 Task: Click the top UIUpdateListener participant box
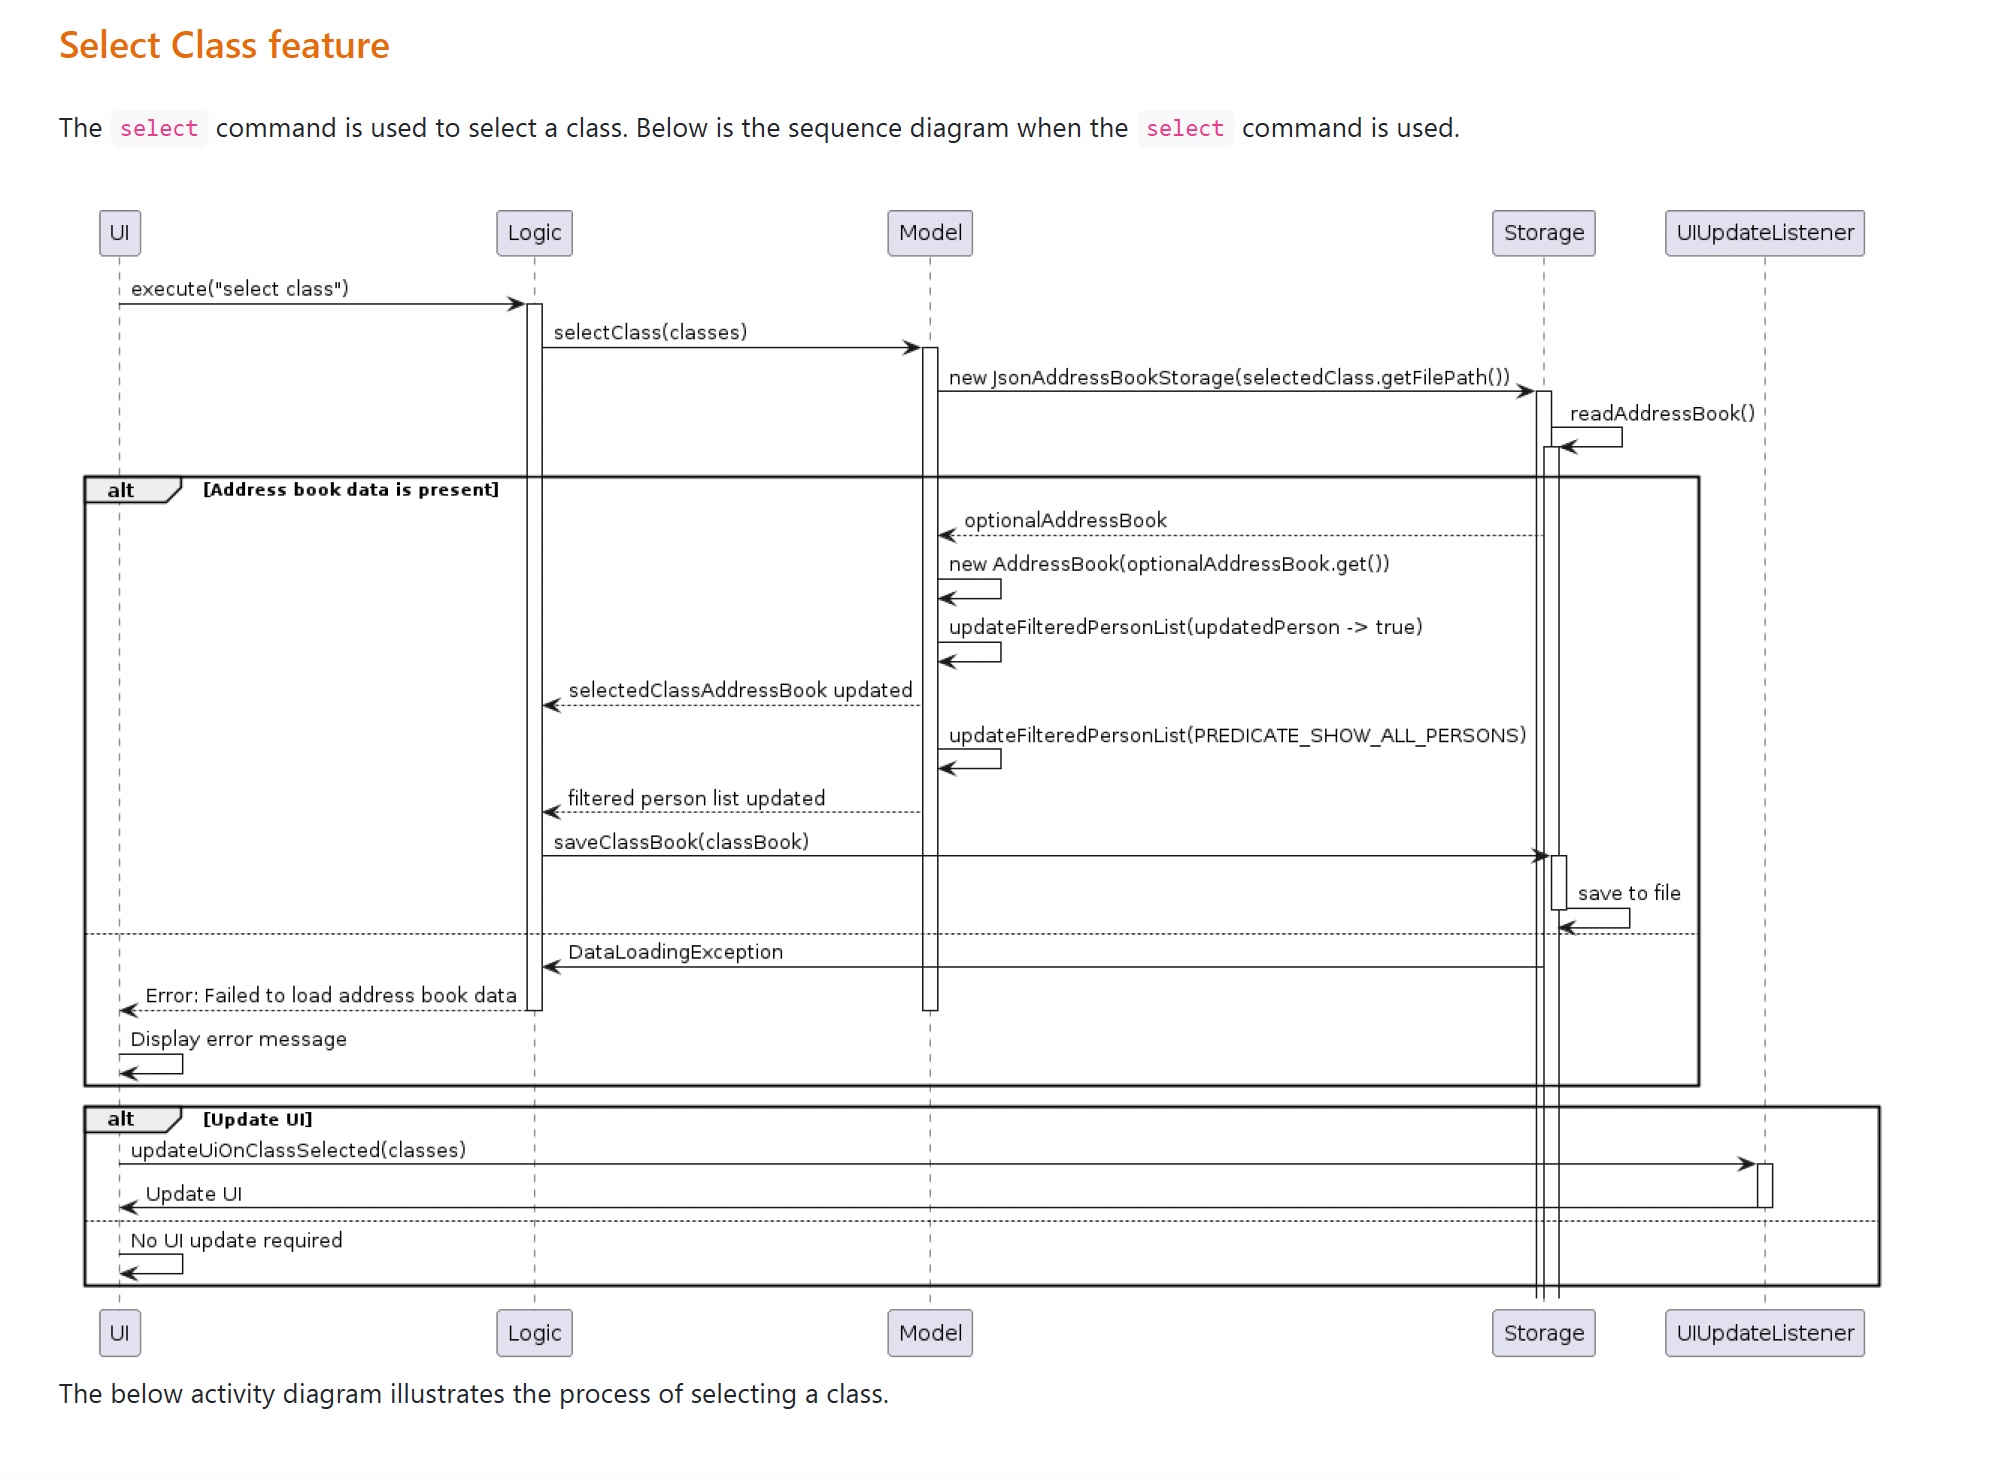coord(1764,233)
